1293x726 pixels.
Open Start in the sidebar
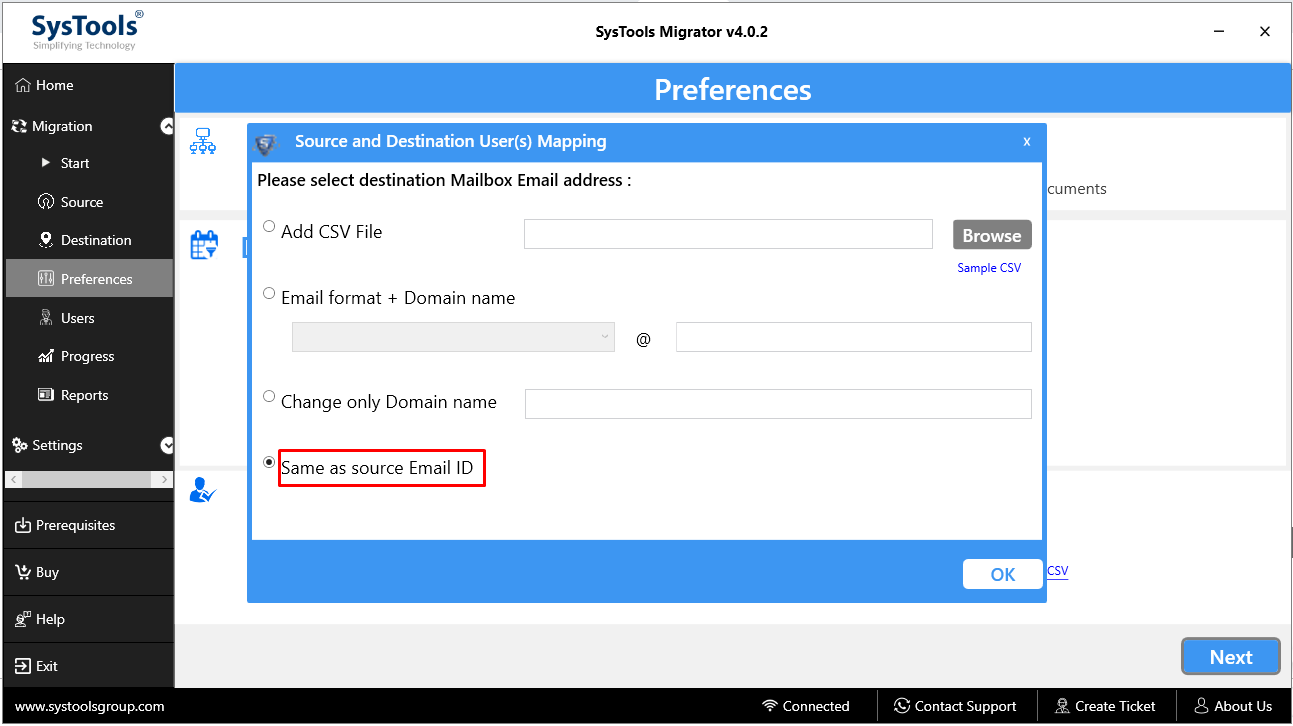click(x=75, y=163)
